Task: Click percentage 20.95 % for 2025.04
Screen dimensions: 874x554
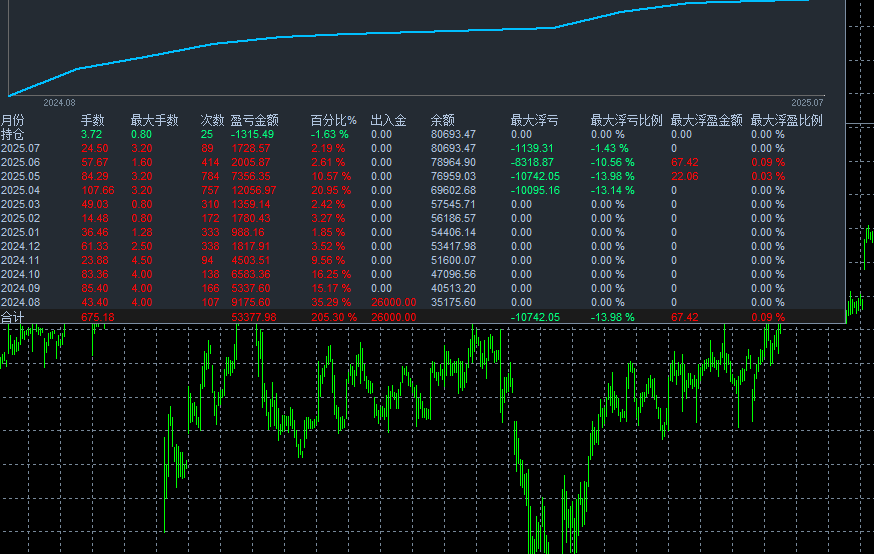Action: pyautogui.click(x=331, y=191)
